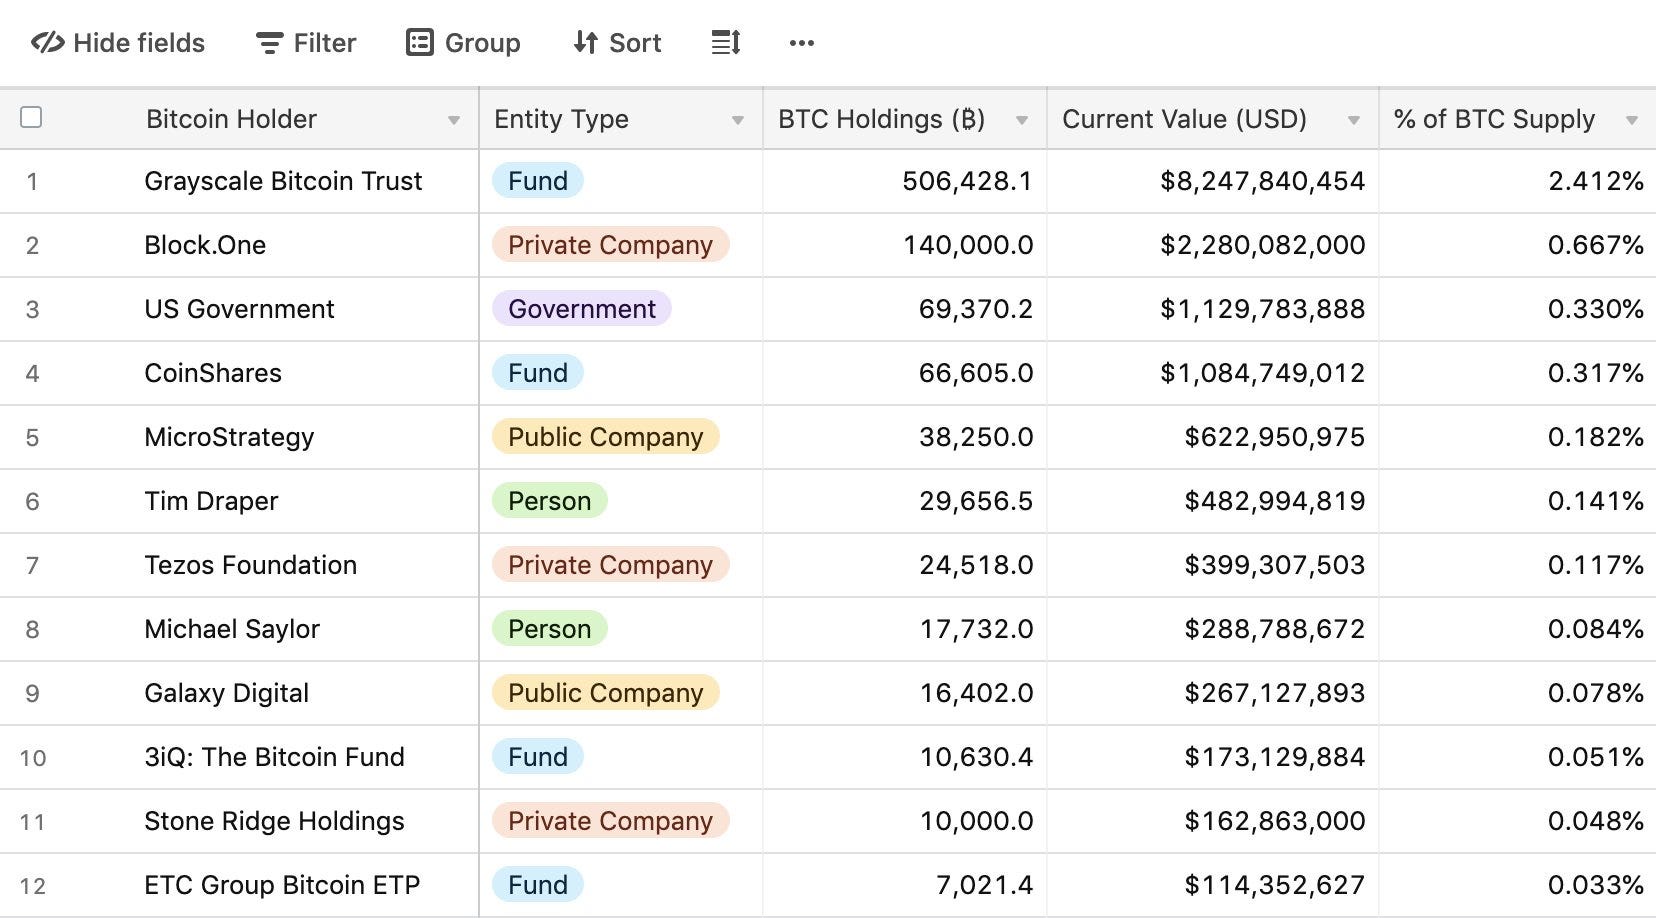Click the 0.051% supply cell
The image size is (1656, 918).
tap(1518, 757)
